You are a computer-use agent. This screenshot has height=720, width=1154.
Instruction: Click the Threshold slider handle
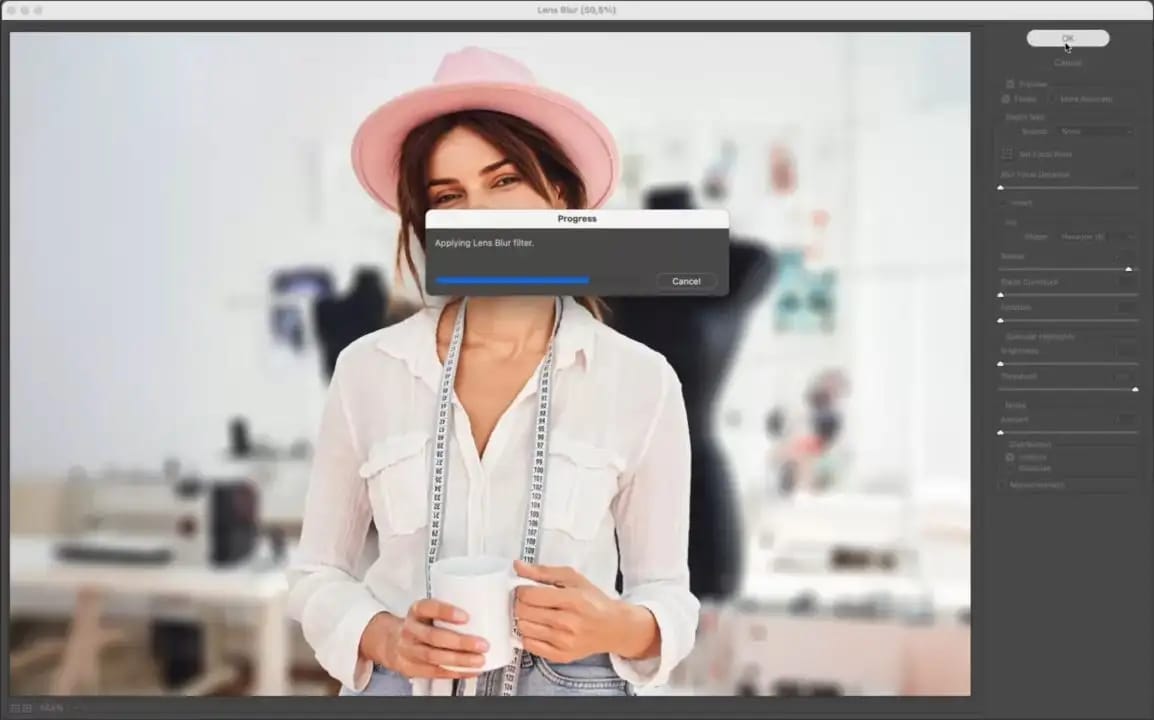click(1135, 389)
